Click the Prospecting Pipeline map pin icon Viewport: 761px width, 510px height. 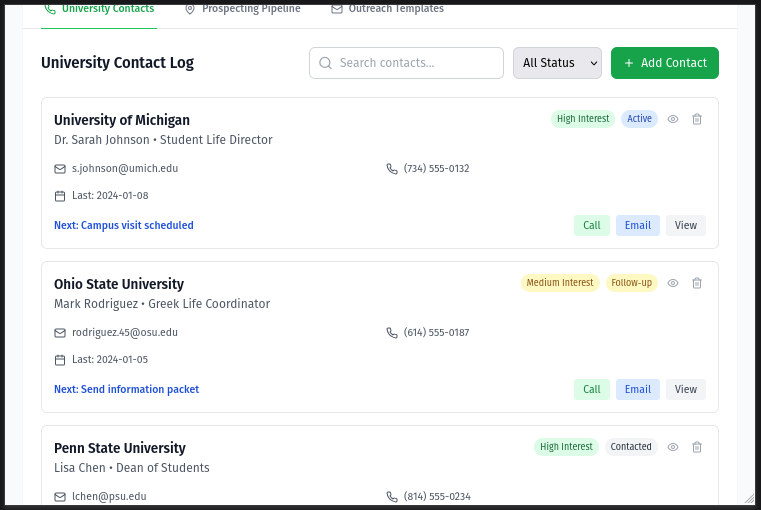190,9
